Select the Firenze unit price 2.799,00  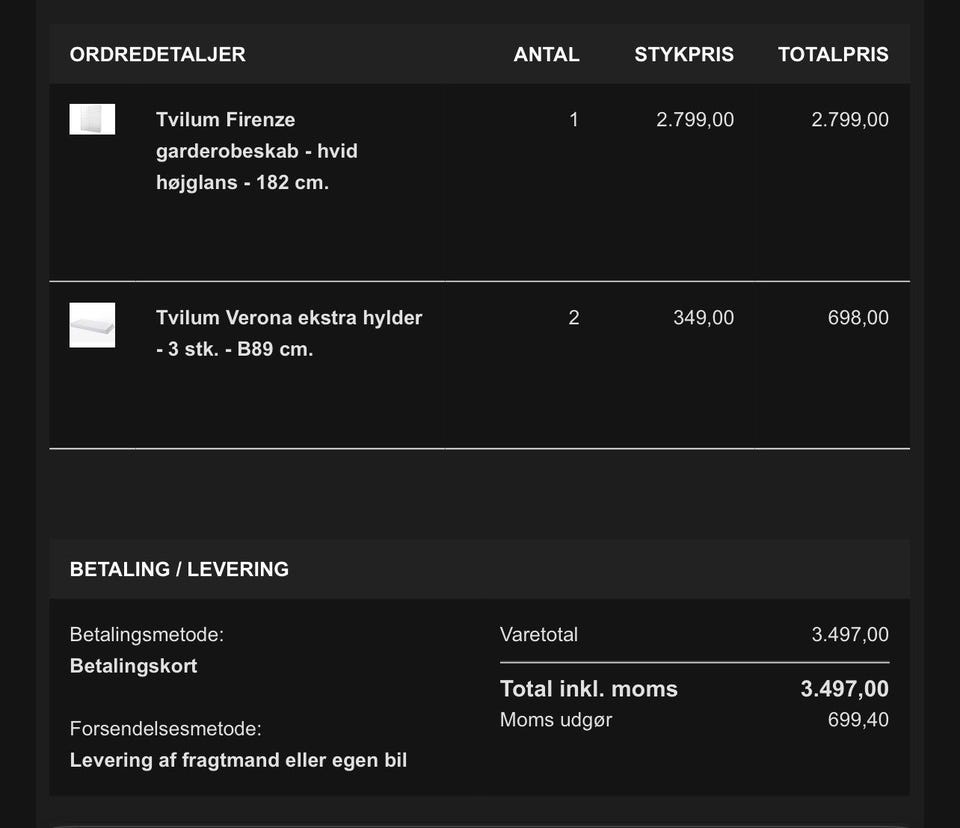point(695,119)
